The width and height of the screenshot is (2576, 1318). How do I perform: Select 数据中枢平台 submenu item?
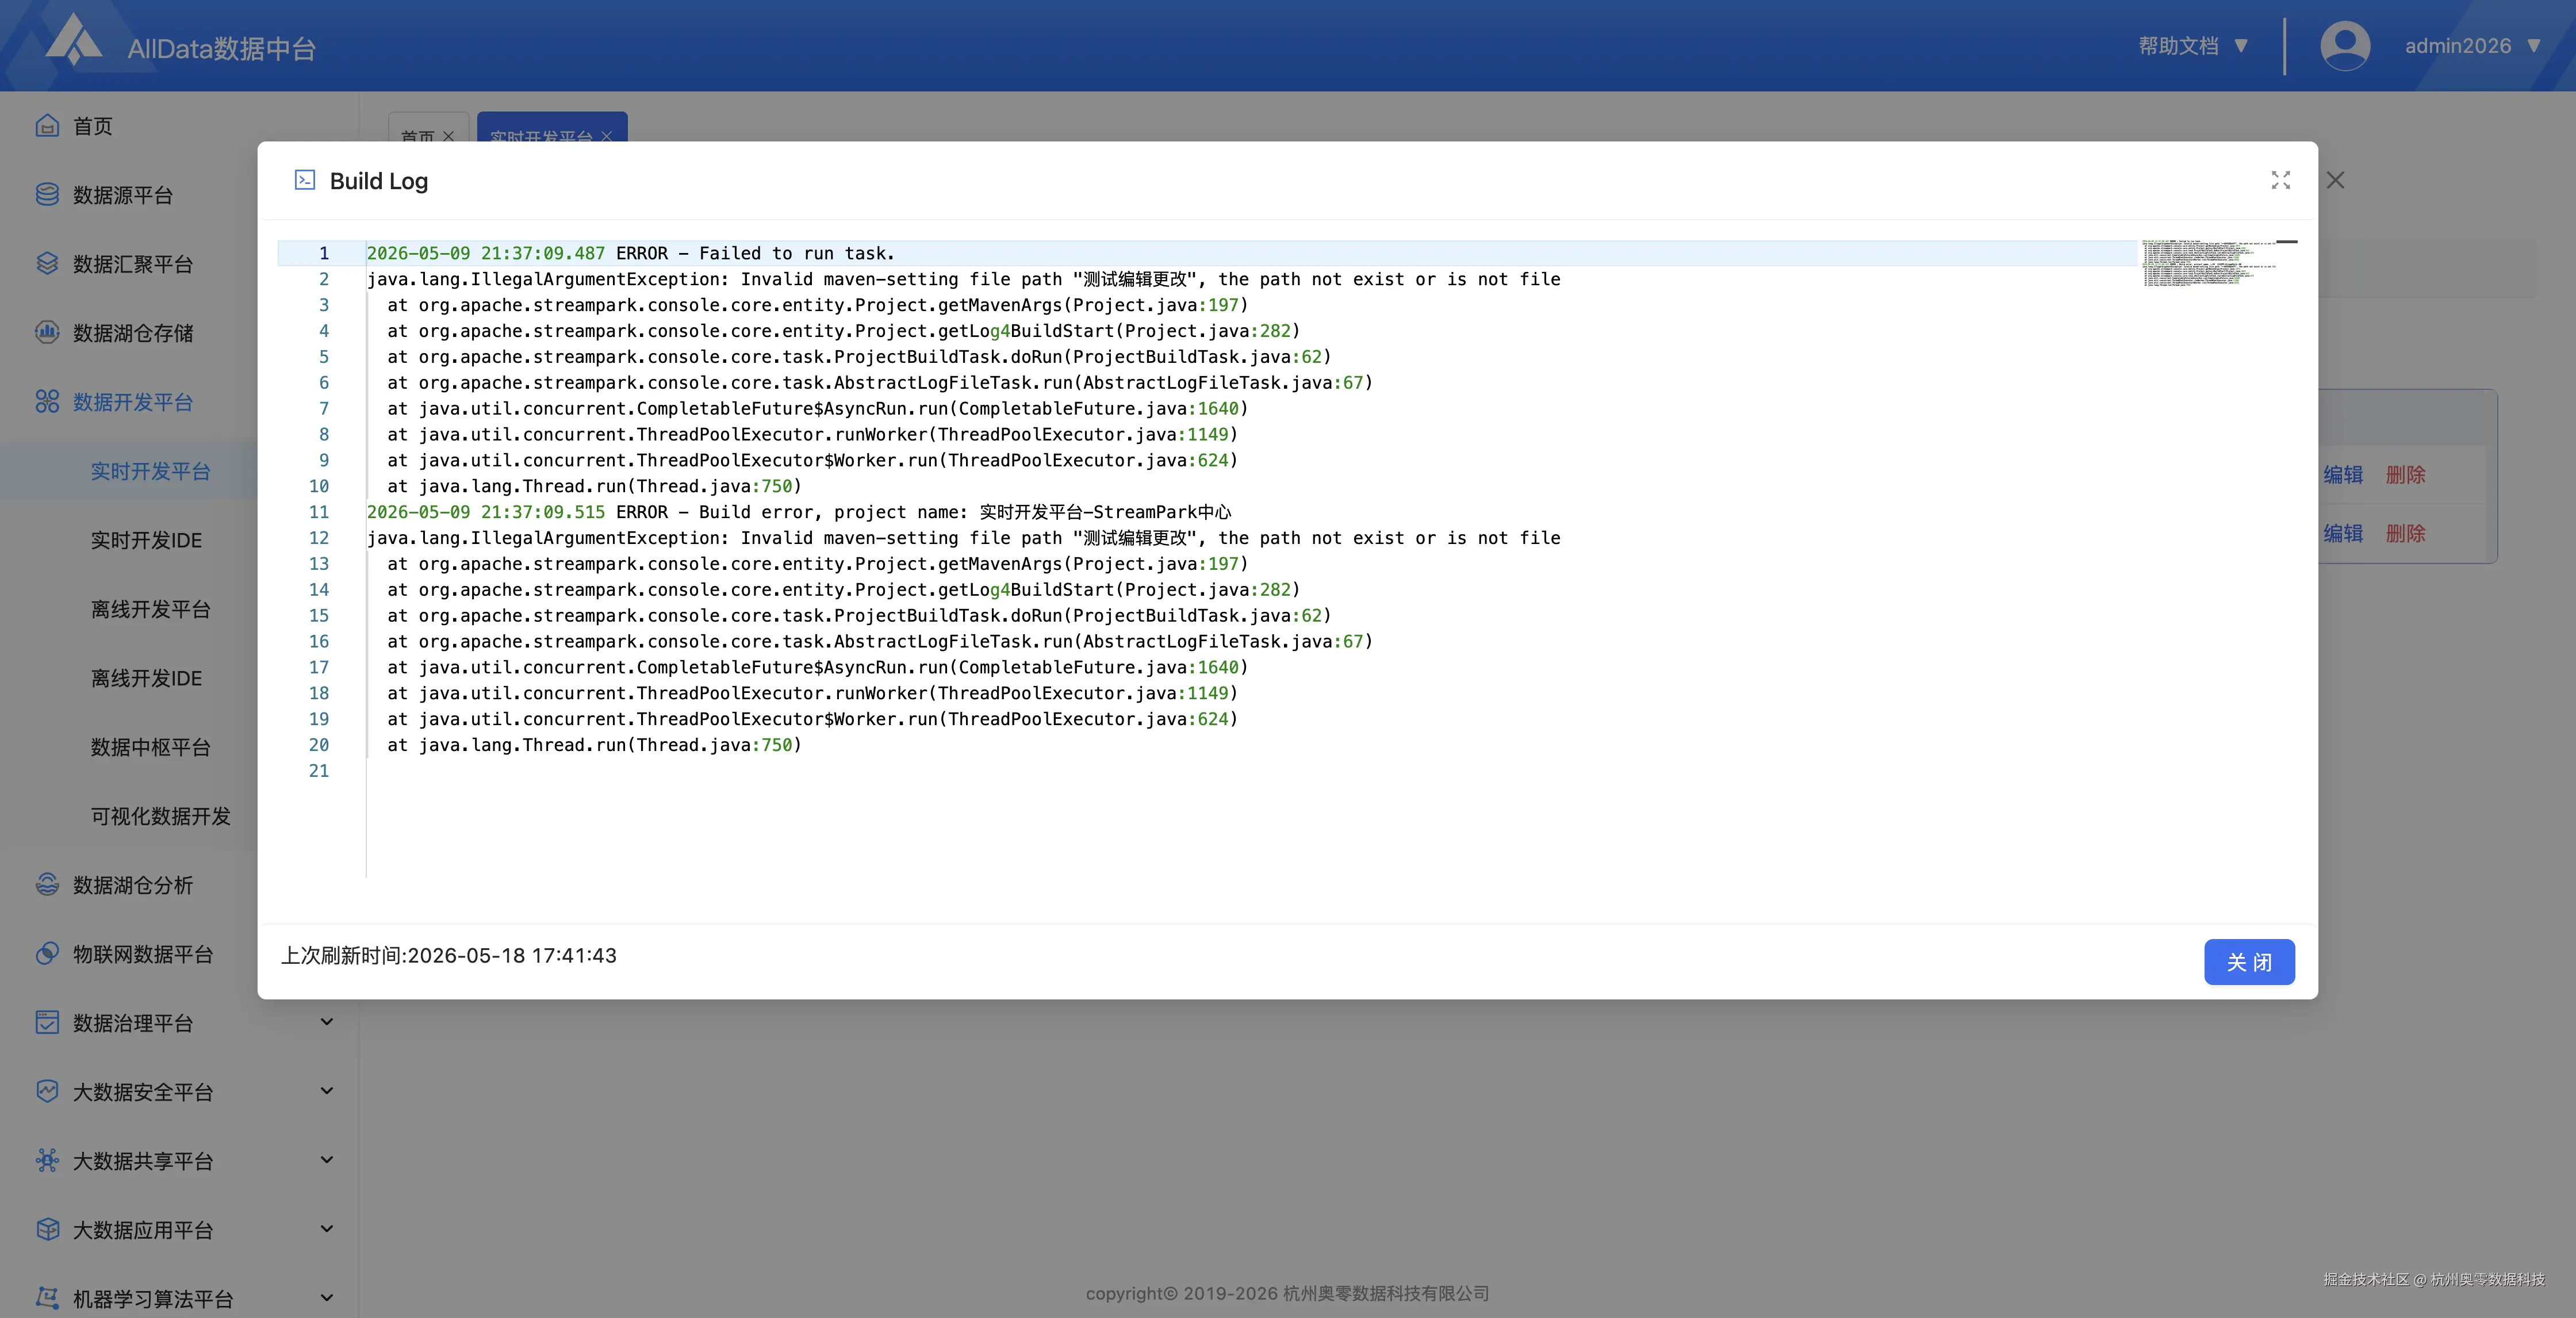click(x=151, y=747)
